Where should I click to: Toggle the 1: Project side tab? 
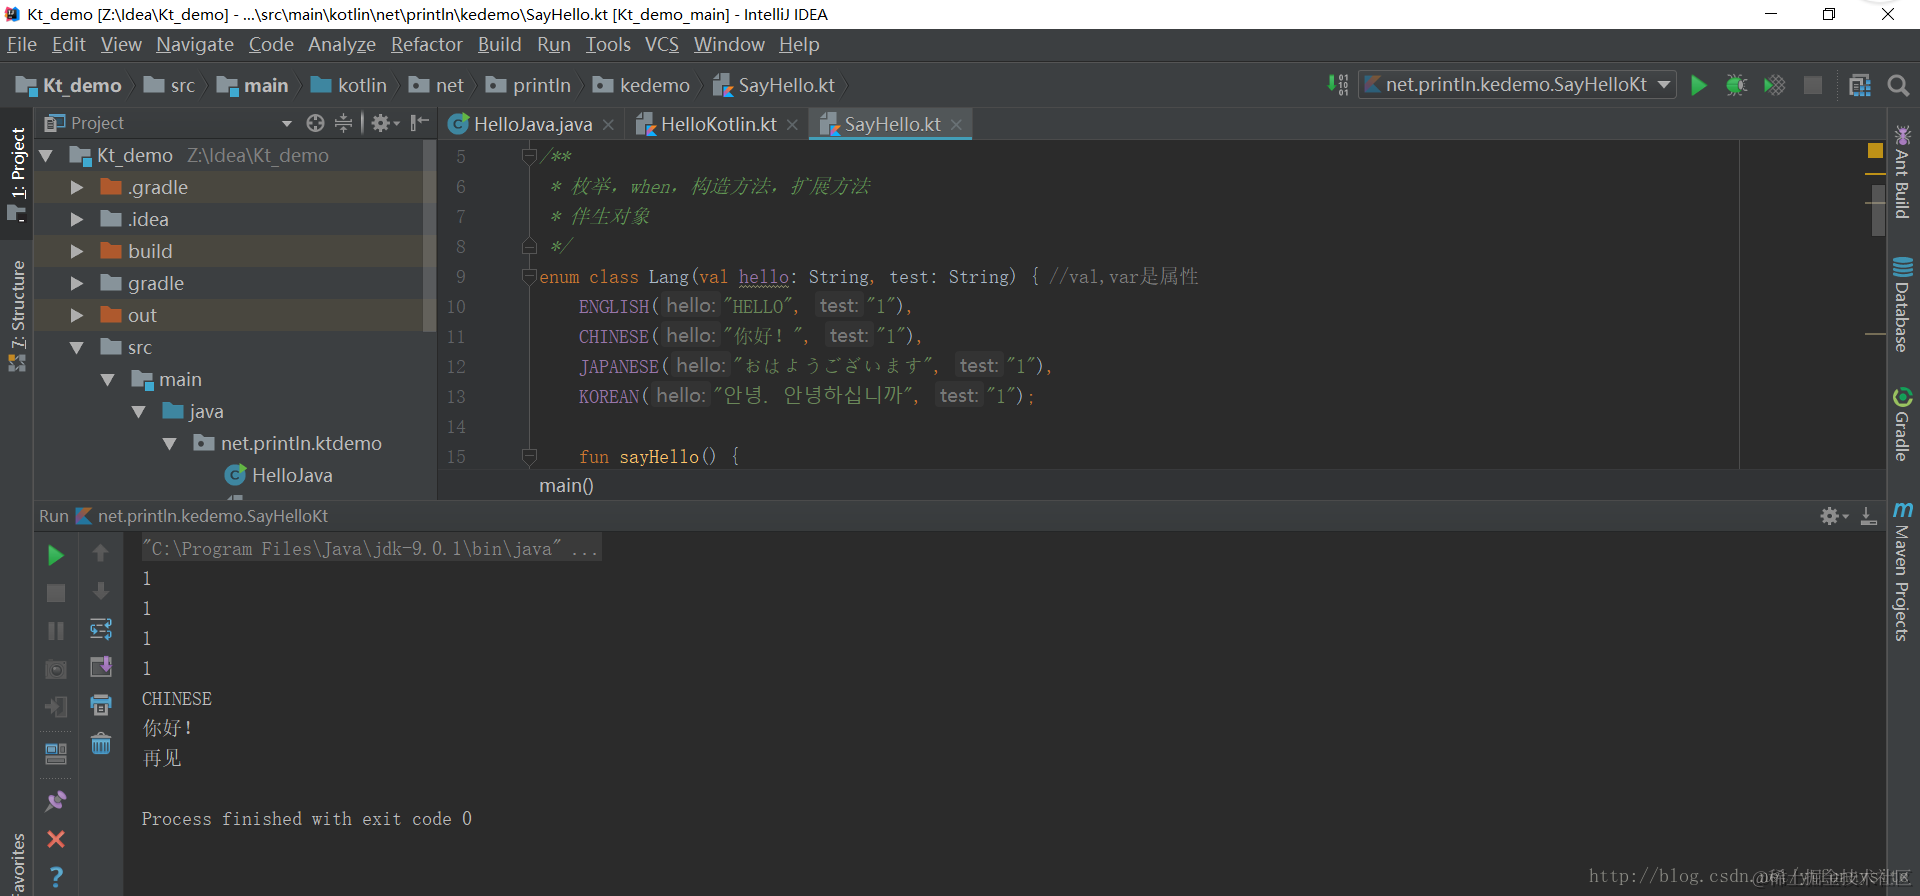(x=17, y=174)
